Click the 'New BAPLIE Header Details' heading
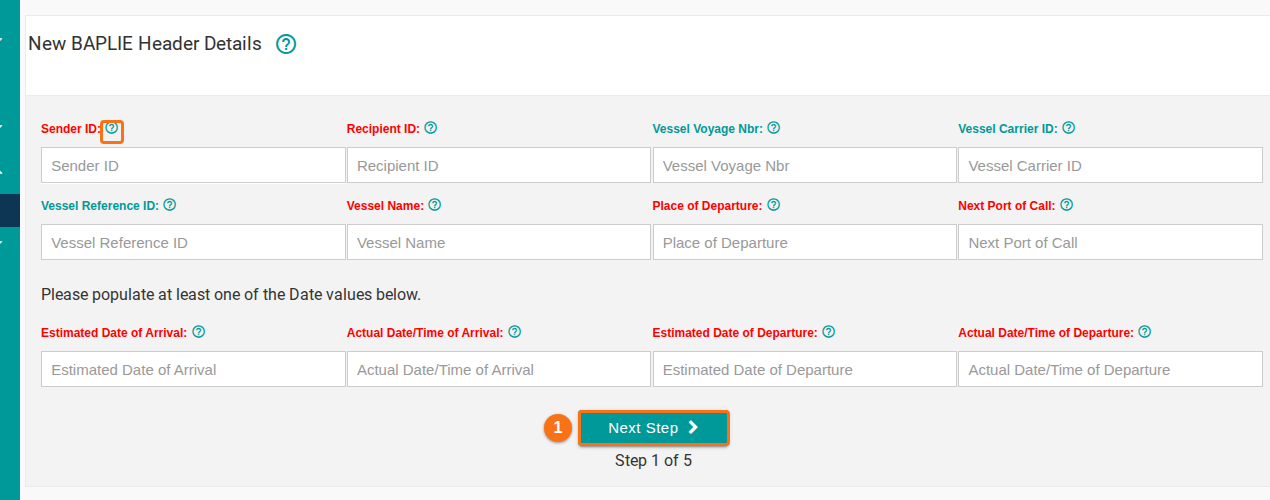Viewport: 1270px width, 500px height. (145, 44)
